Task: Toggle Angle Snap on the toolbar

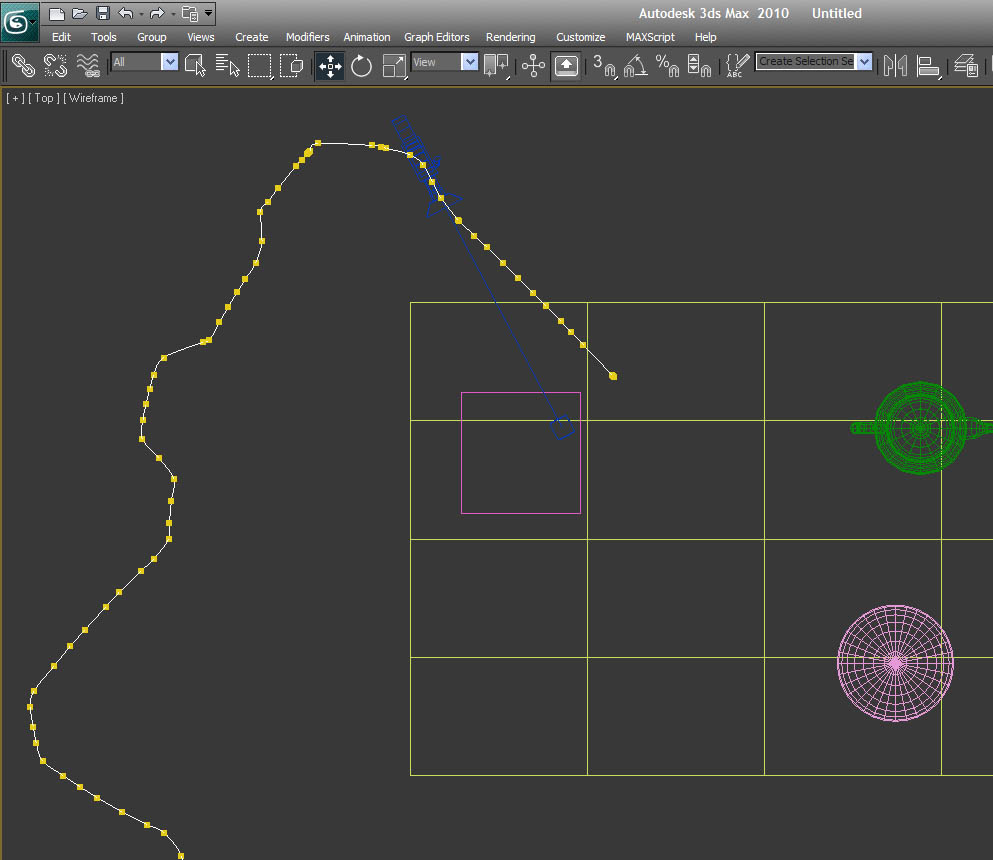Action: (x=635, y=66)
